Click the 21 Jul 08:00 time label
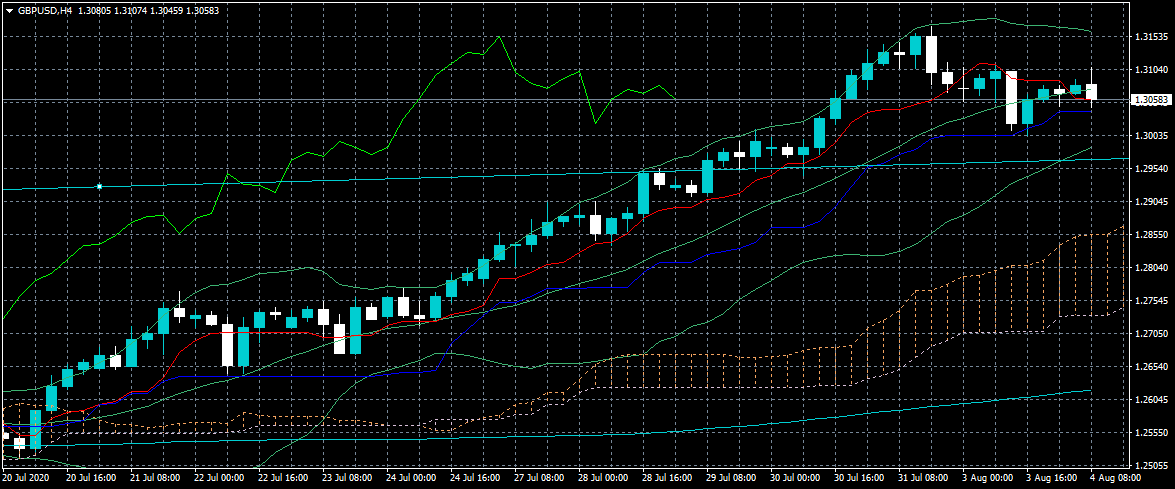The image size is (1175, 489). (154, 476)
